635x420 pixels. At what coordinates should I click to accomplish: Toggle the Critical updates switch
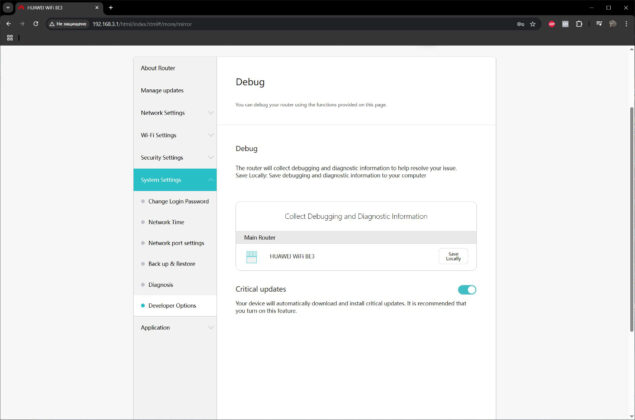click(x=467, y=290)
